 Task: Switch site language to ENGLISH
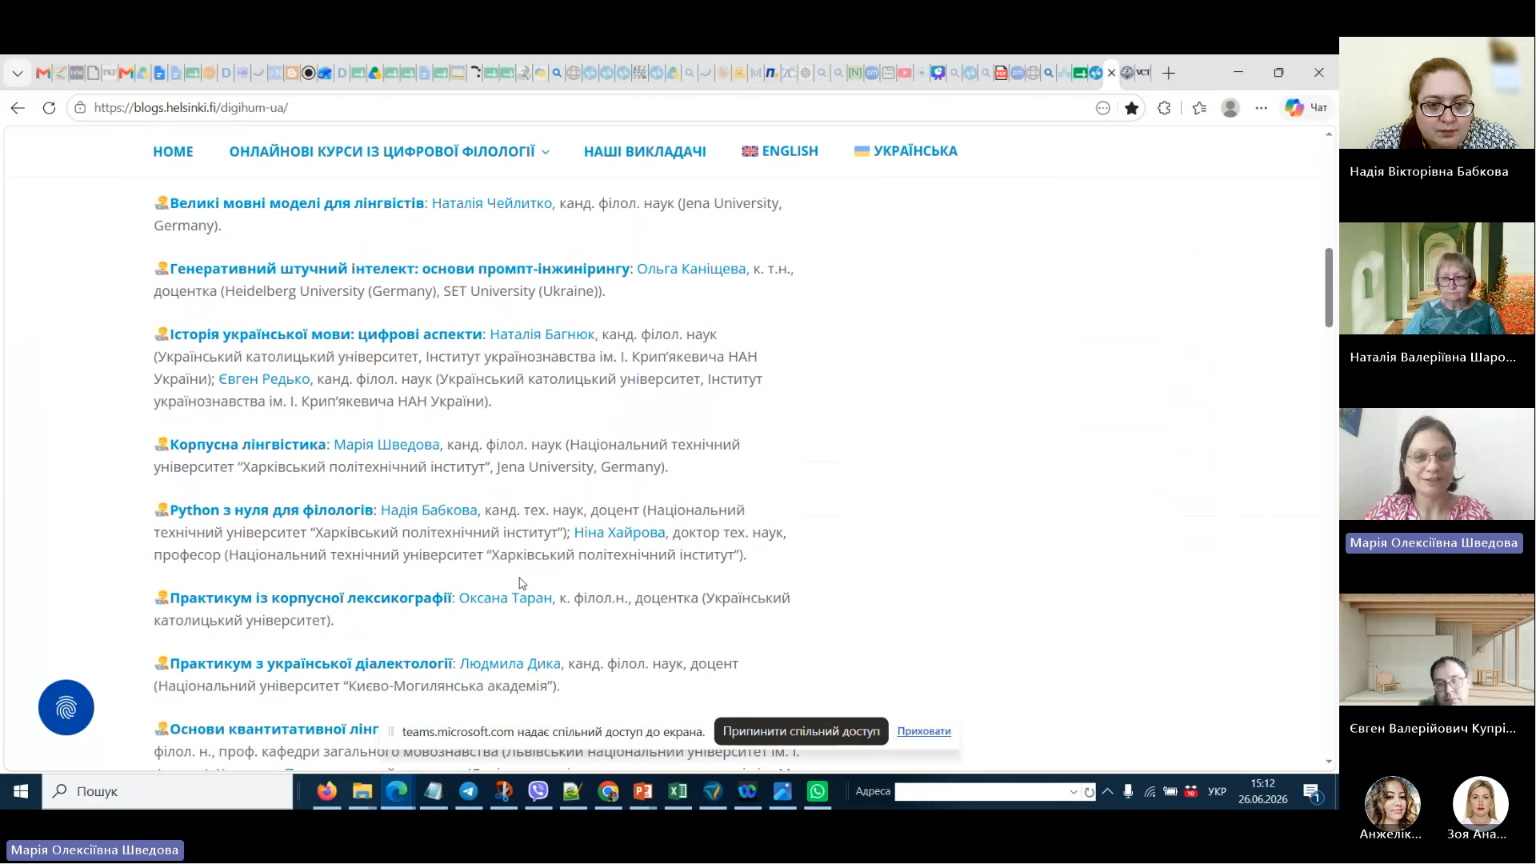(780, 151)
